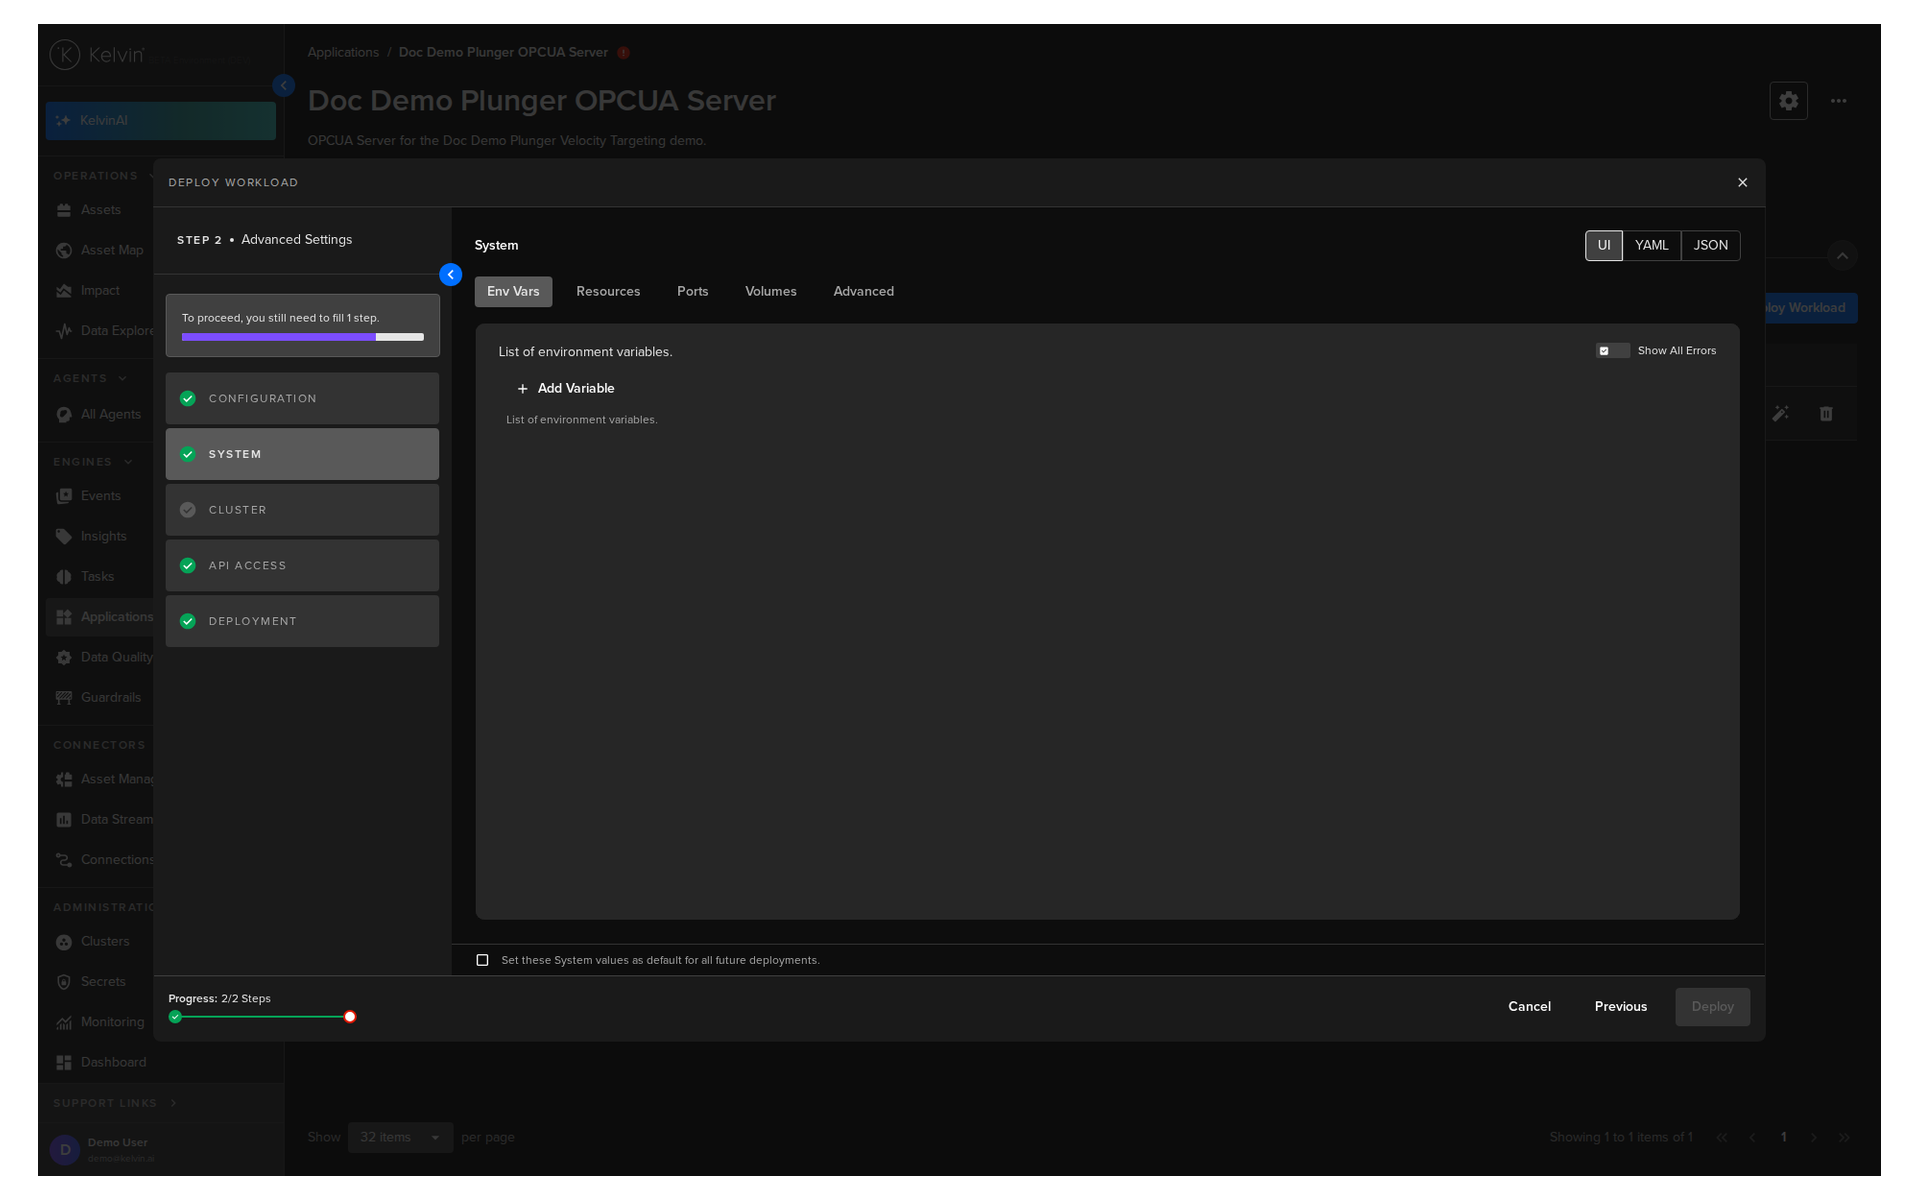
Task: Click Add Variable
Action: tap(566, 389)
